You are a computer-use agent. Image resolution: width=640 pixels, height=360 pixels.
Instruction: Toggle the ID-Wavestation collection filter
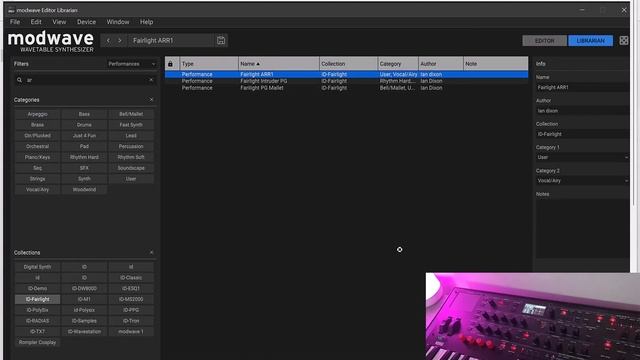click(84, 332)
